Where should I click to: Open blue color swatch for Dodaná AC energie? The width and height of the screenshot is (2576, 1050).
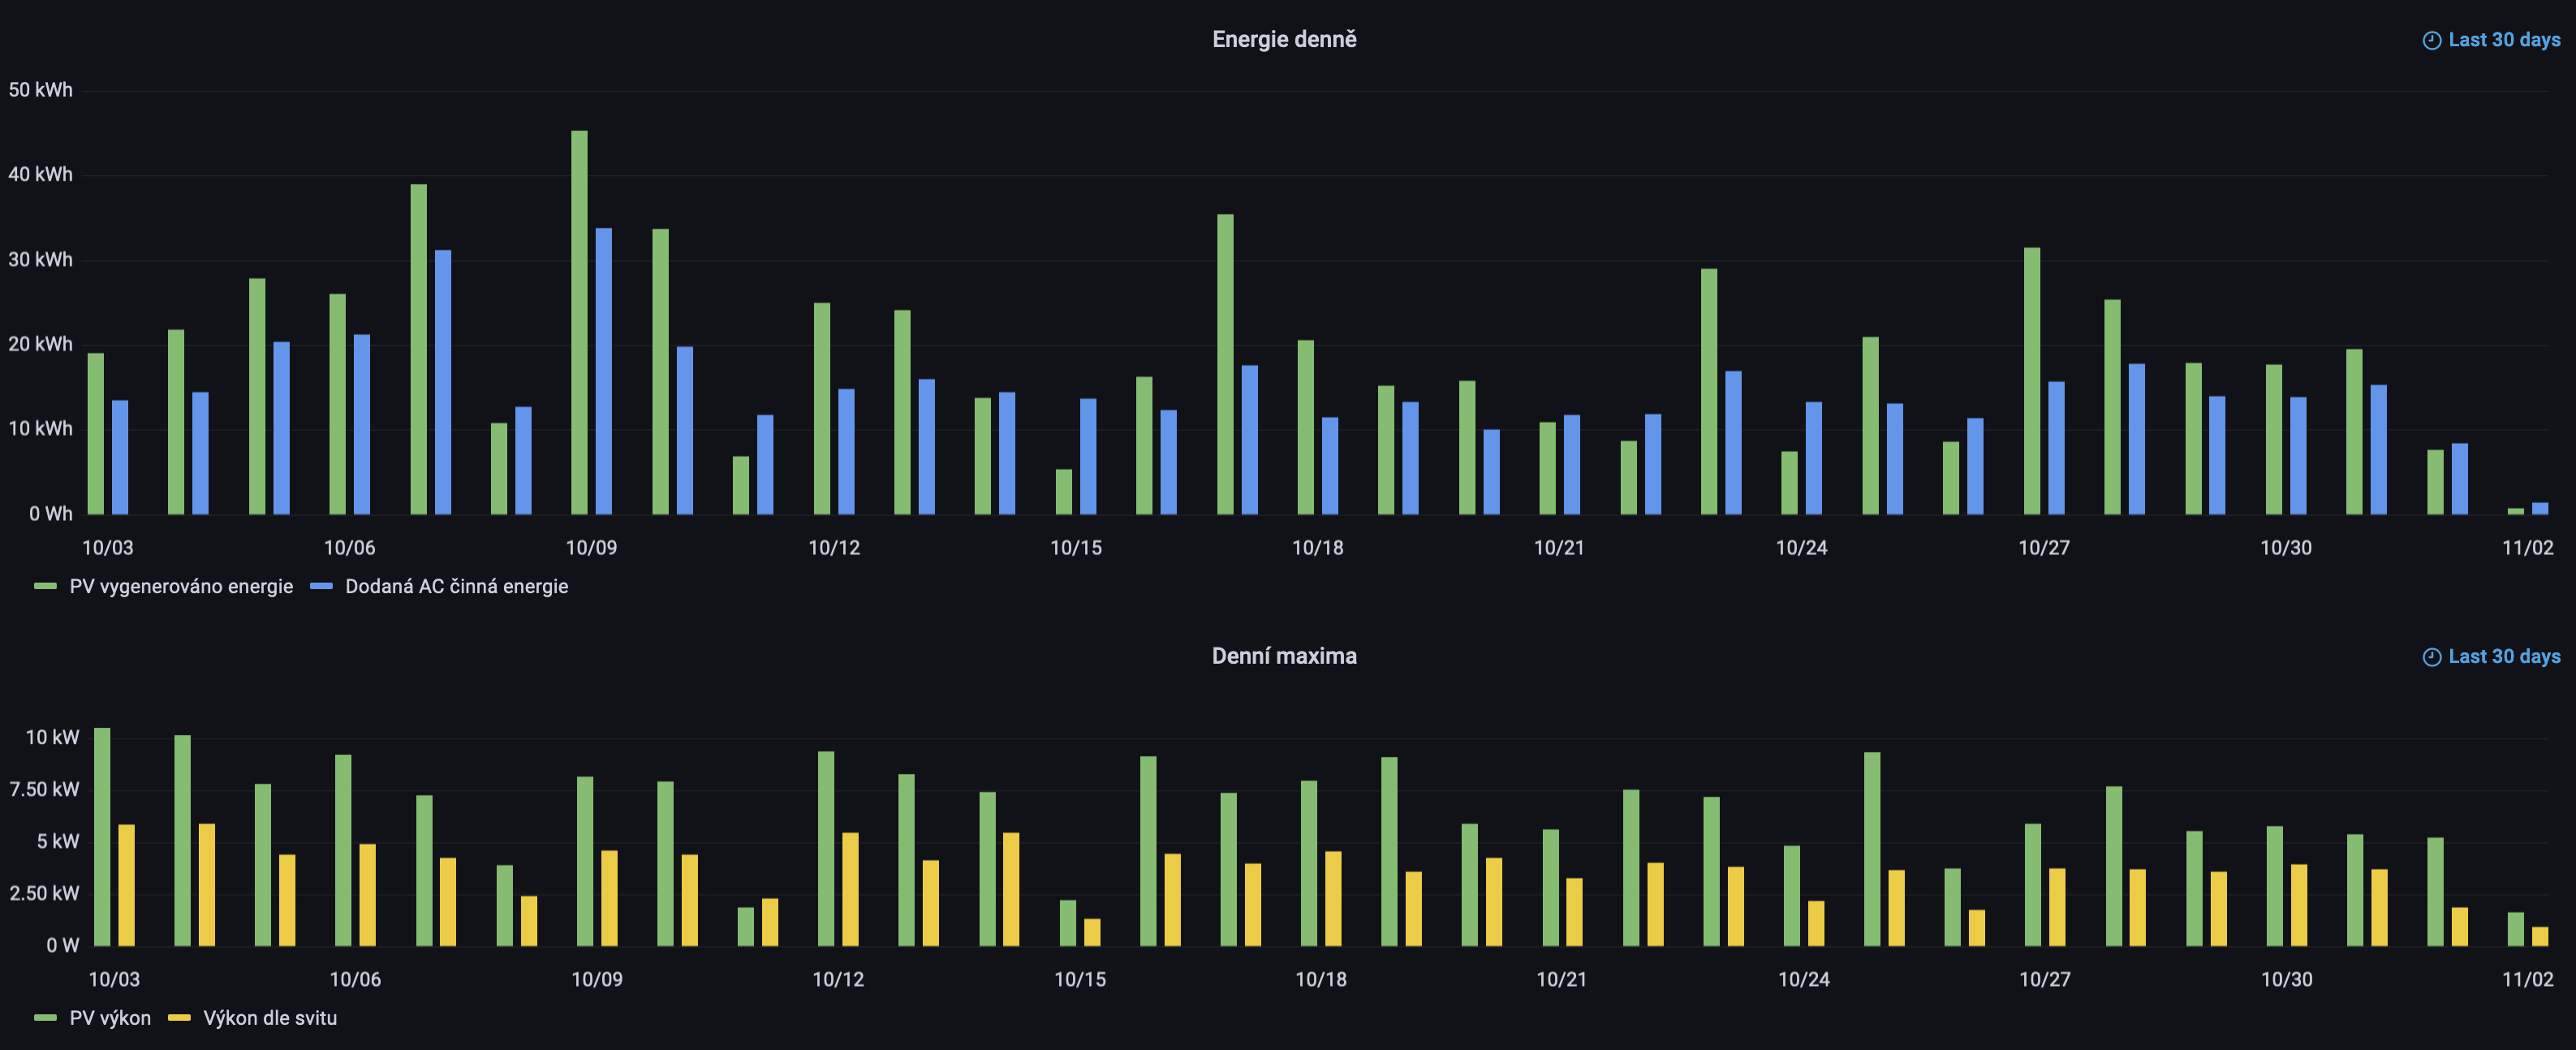321,586
